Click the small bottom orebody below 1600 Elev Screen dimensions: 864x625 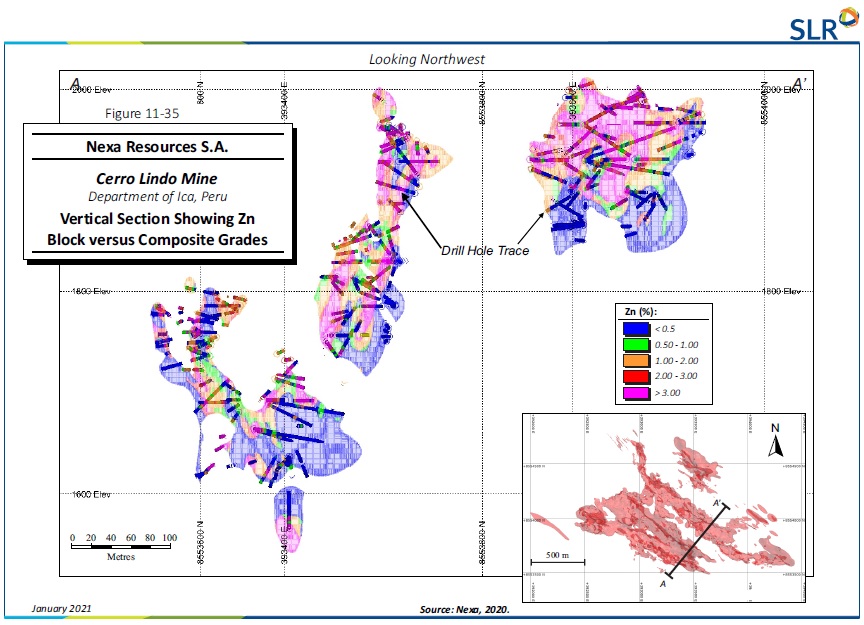289,519
